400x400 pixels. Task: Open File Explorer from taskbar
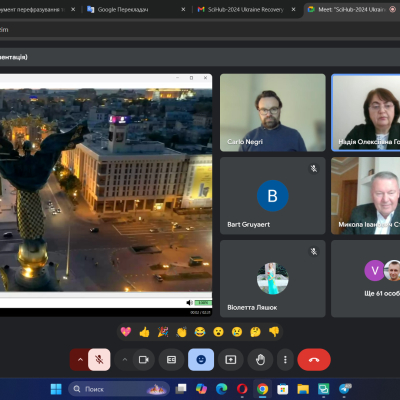(303, 389)
